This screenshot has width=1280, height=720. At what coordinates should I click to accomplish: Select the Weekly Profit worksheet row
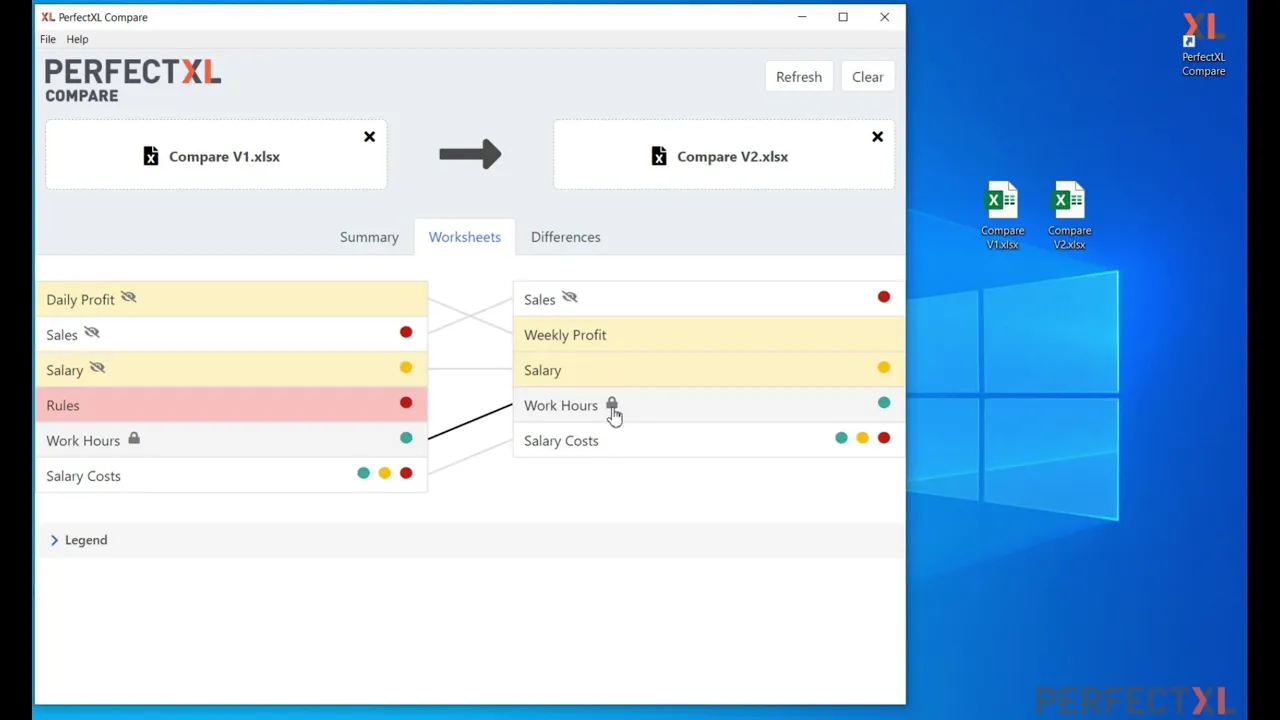[x=709, y=334]
